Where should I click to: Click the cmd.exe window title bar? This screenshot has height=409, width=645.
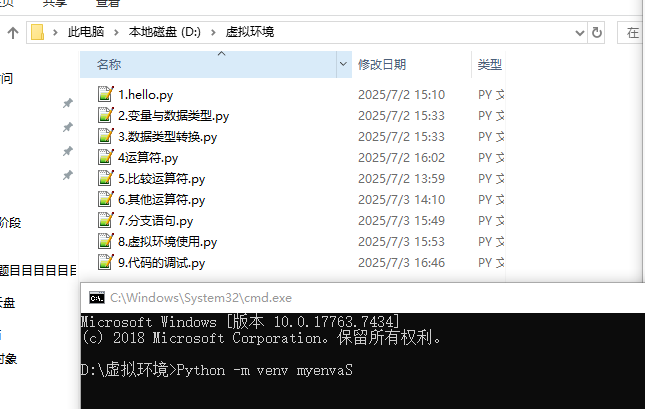(363, 298)
